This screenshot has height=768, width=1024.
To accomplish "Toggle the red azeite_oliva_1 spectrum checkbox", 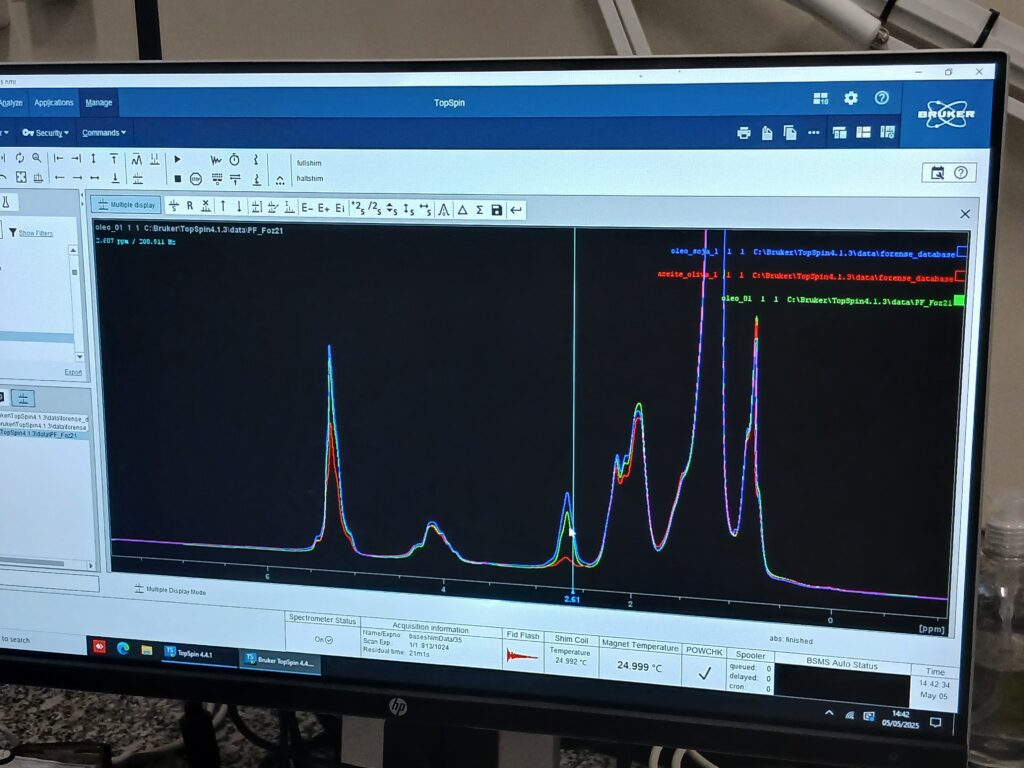I will 960,276.
